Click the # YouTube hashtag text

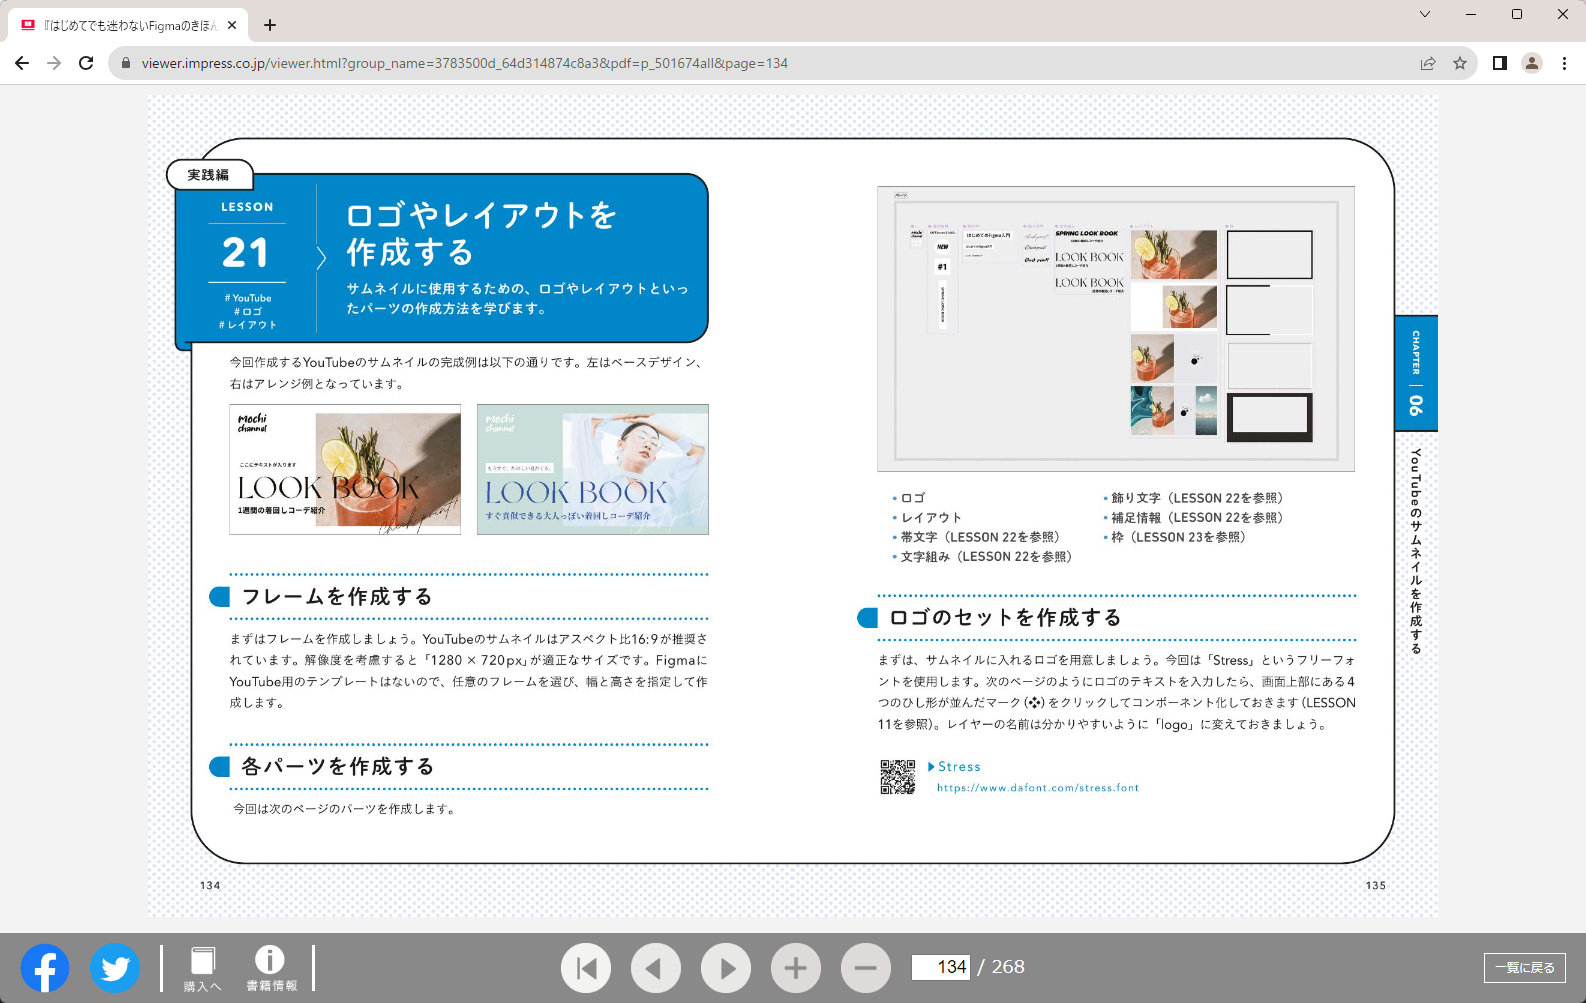248,298
